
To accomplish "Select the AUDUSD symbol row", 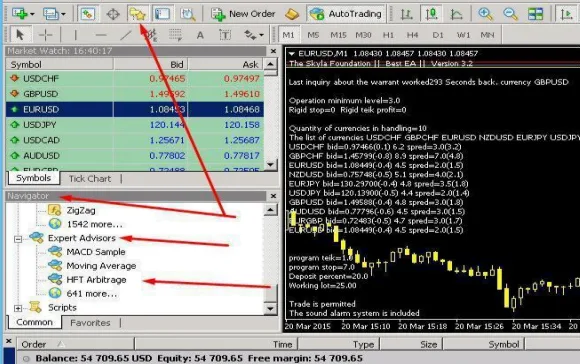I will [x=135, y=156].
